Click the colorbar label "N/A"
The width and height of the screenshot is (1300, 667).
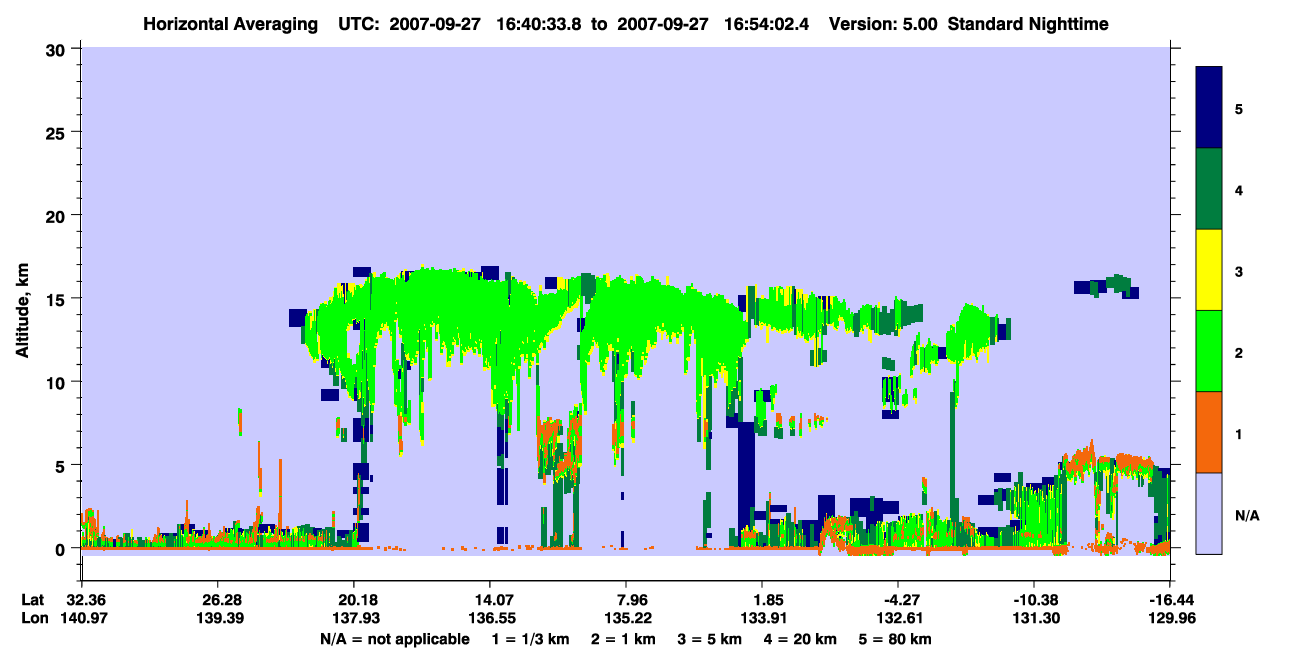click(1246, 516)
